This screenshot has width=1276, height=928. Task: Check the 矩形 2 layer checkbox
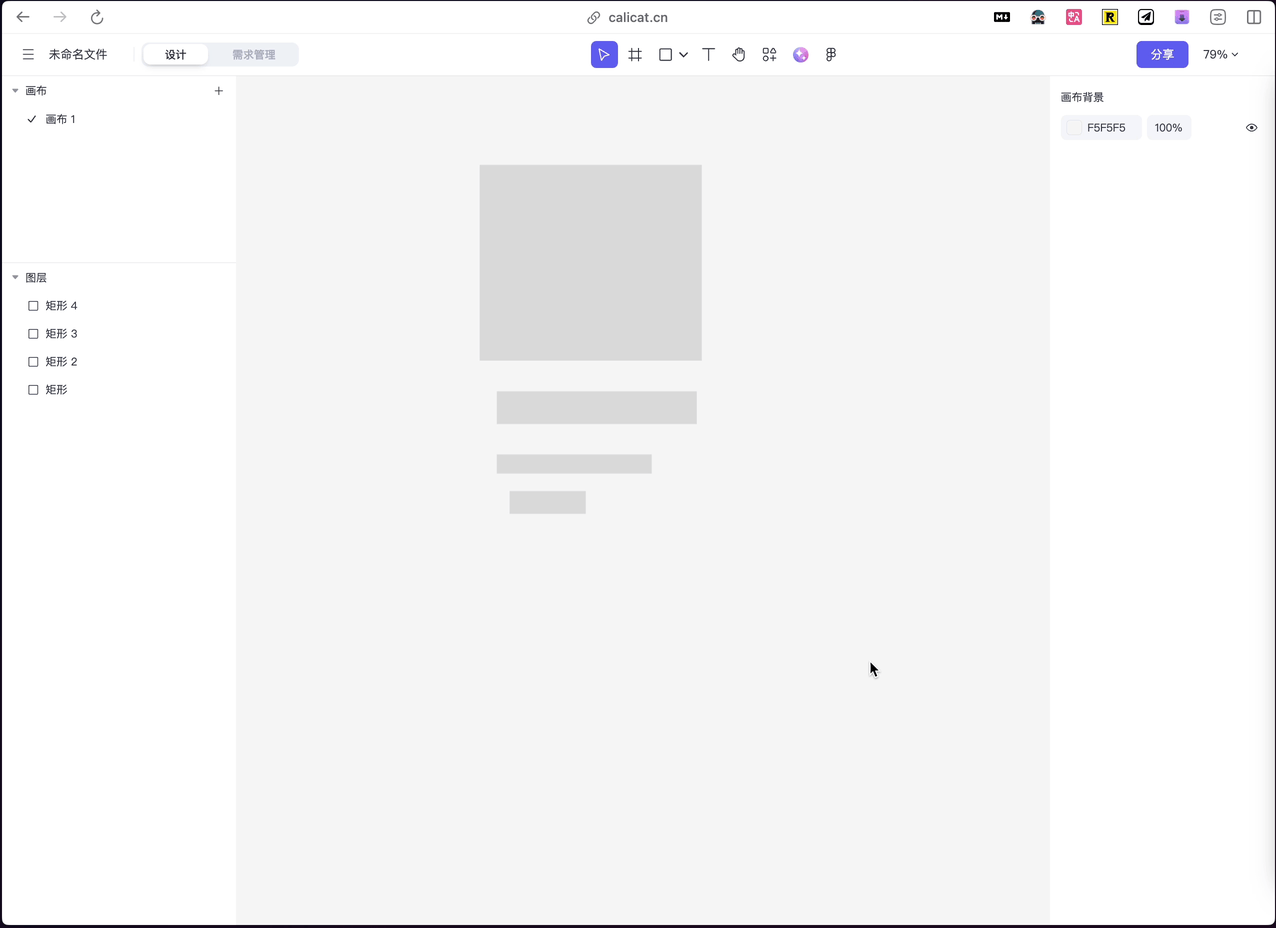[33, 361]
